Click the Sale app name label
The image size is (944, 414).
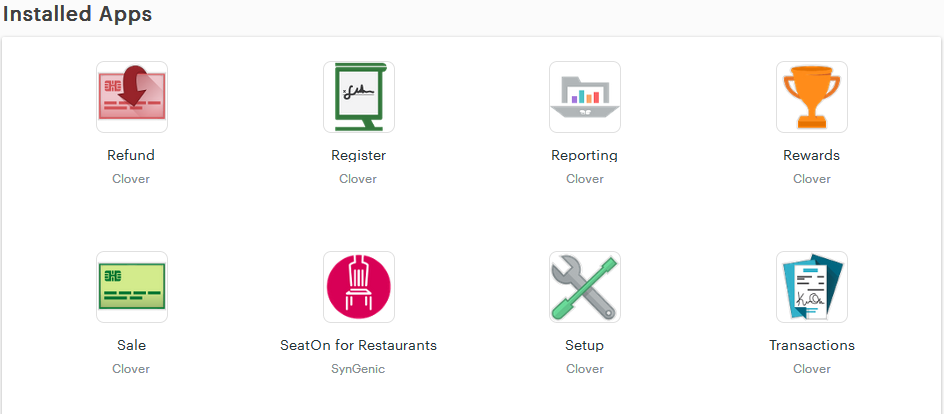(x=131, y=345)
